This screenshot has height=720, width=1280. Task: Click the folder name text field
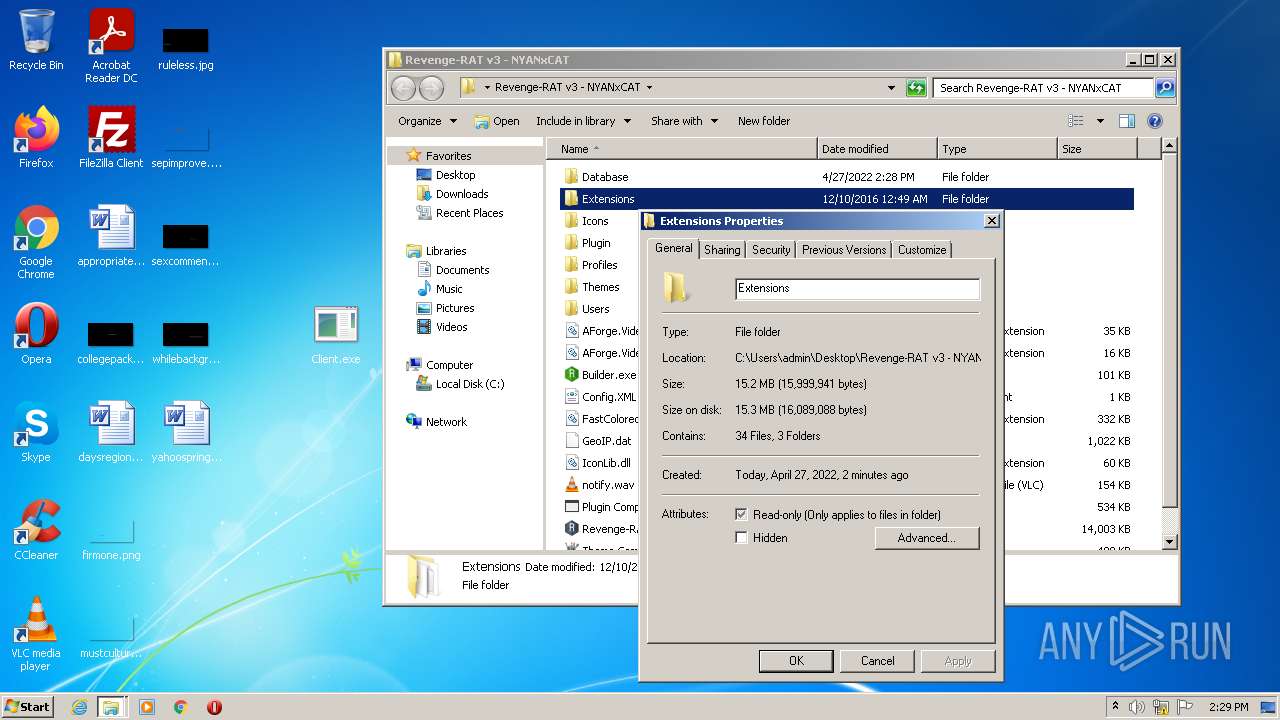(x=857, y=289)
